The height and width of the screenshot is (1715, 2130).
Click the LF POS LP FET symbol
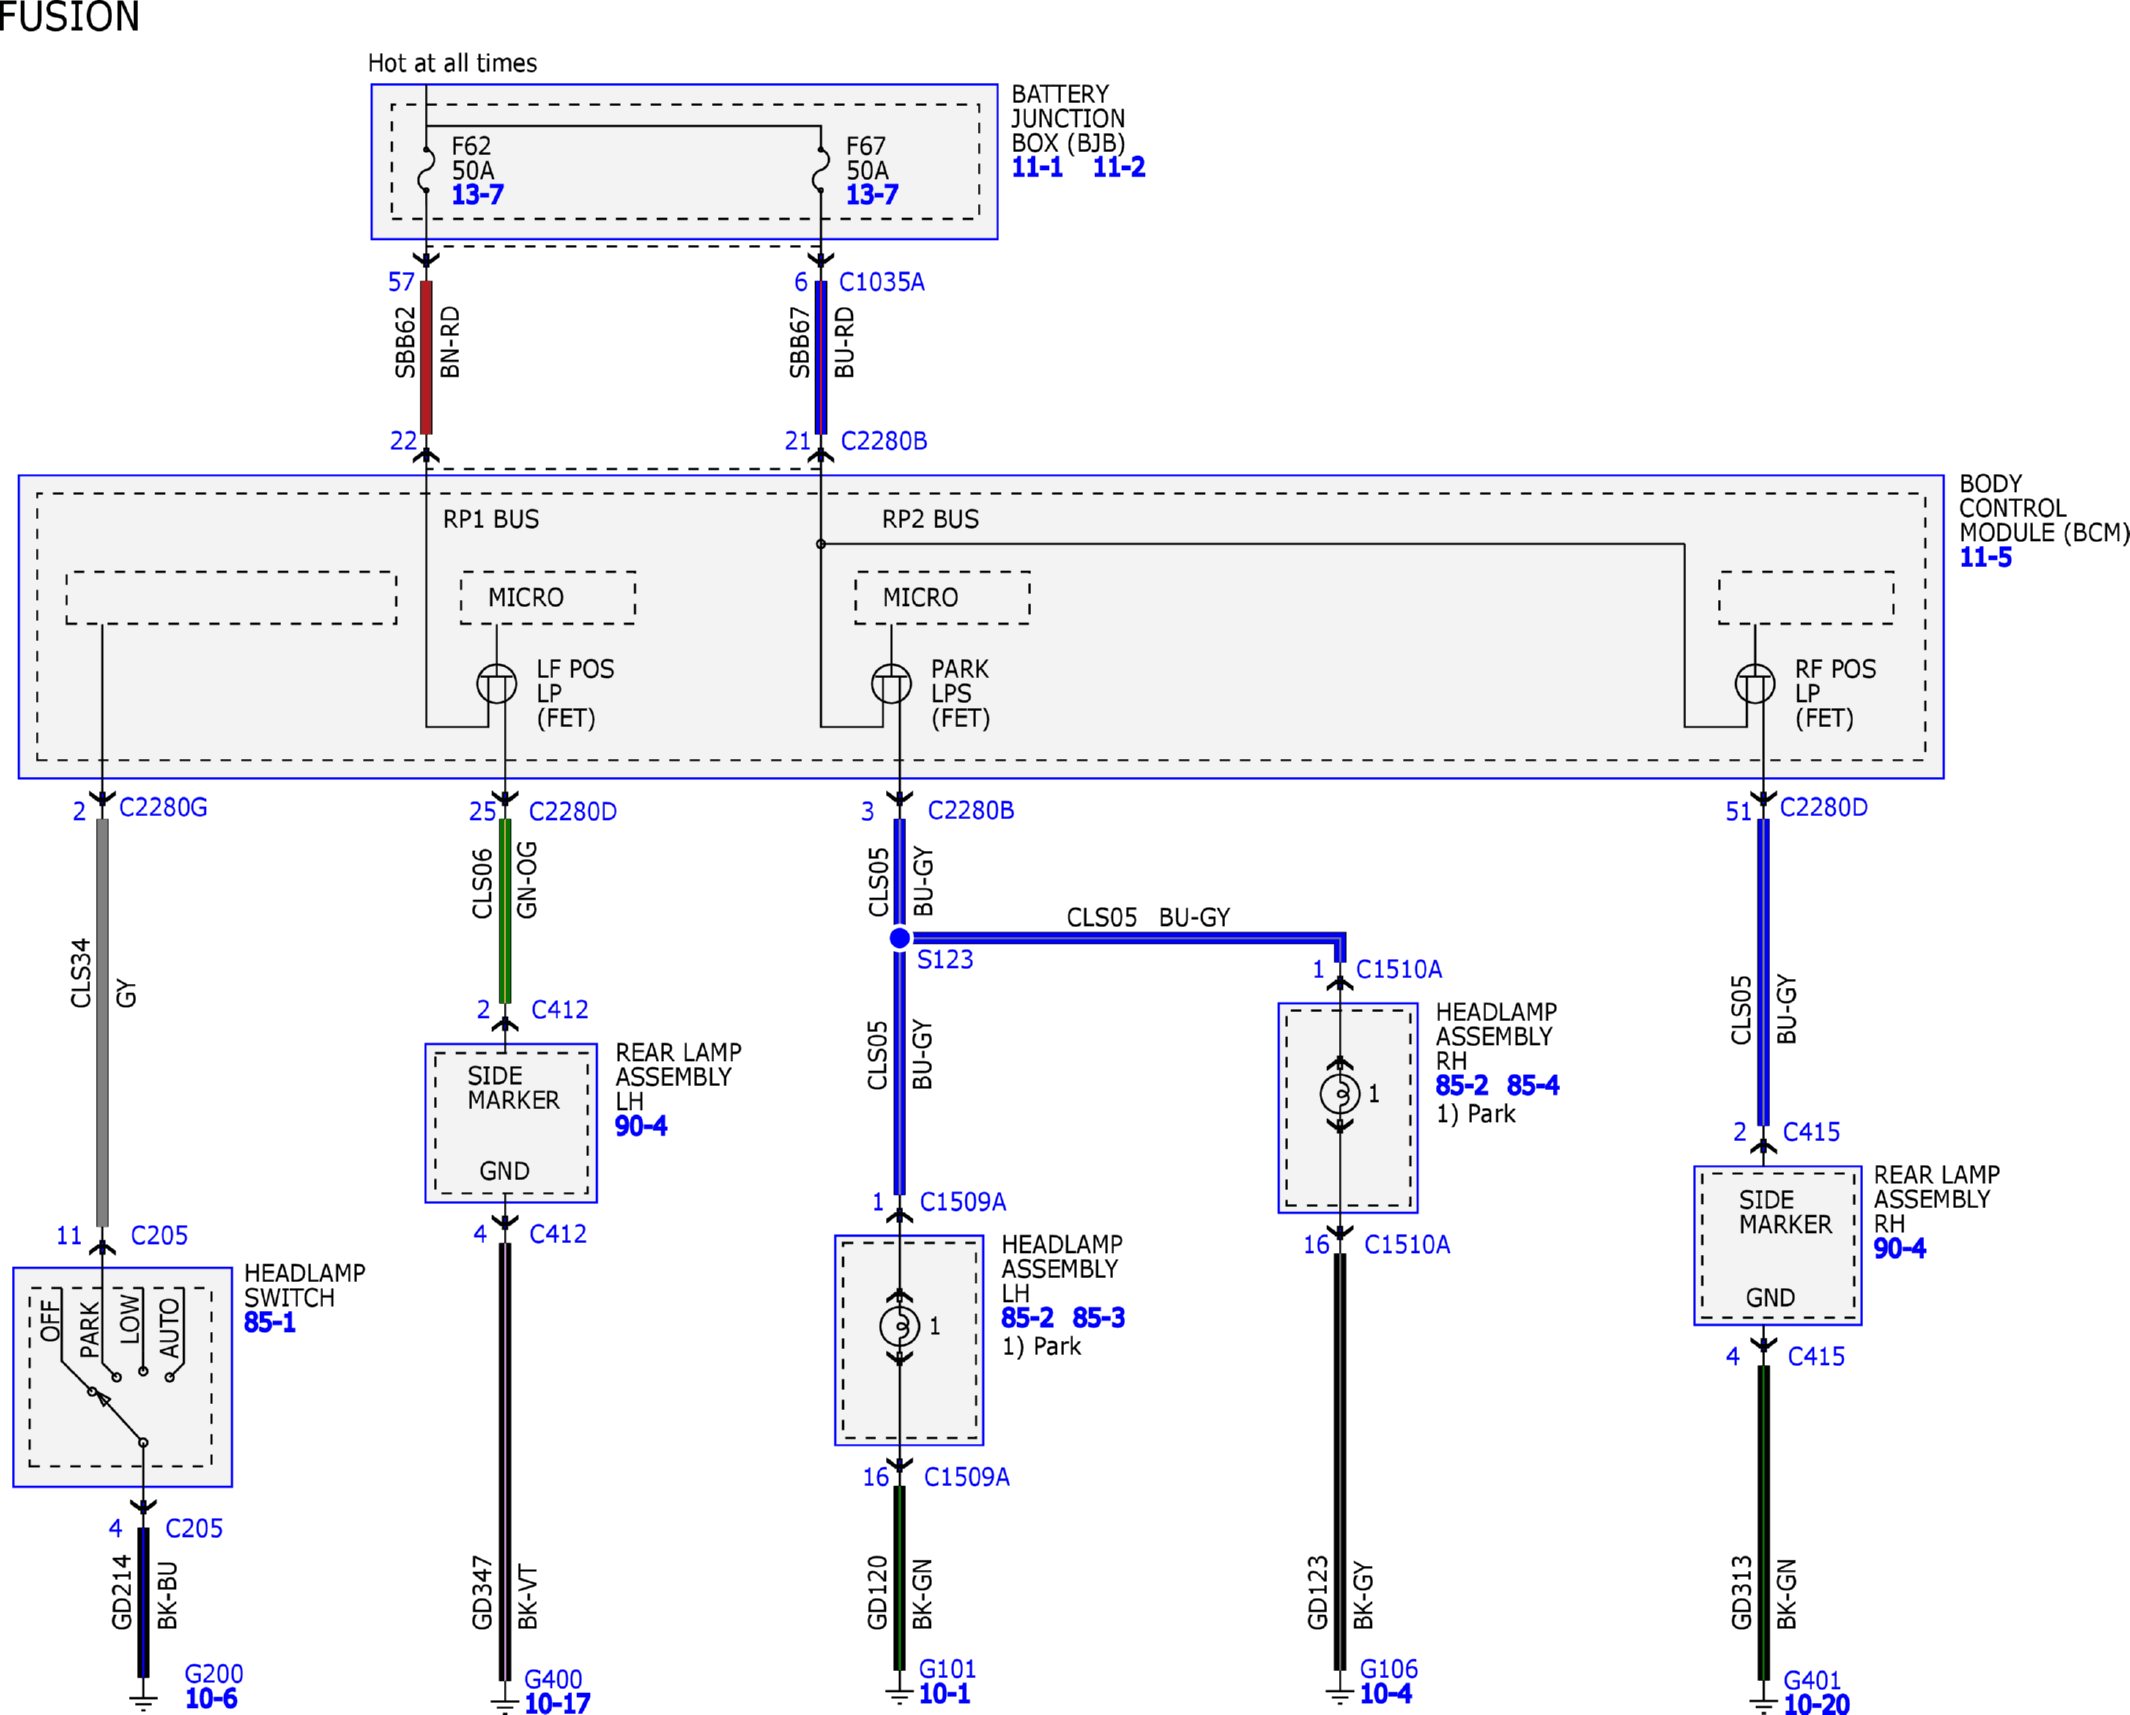tap(497, 684)
